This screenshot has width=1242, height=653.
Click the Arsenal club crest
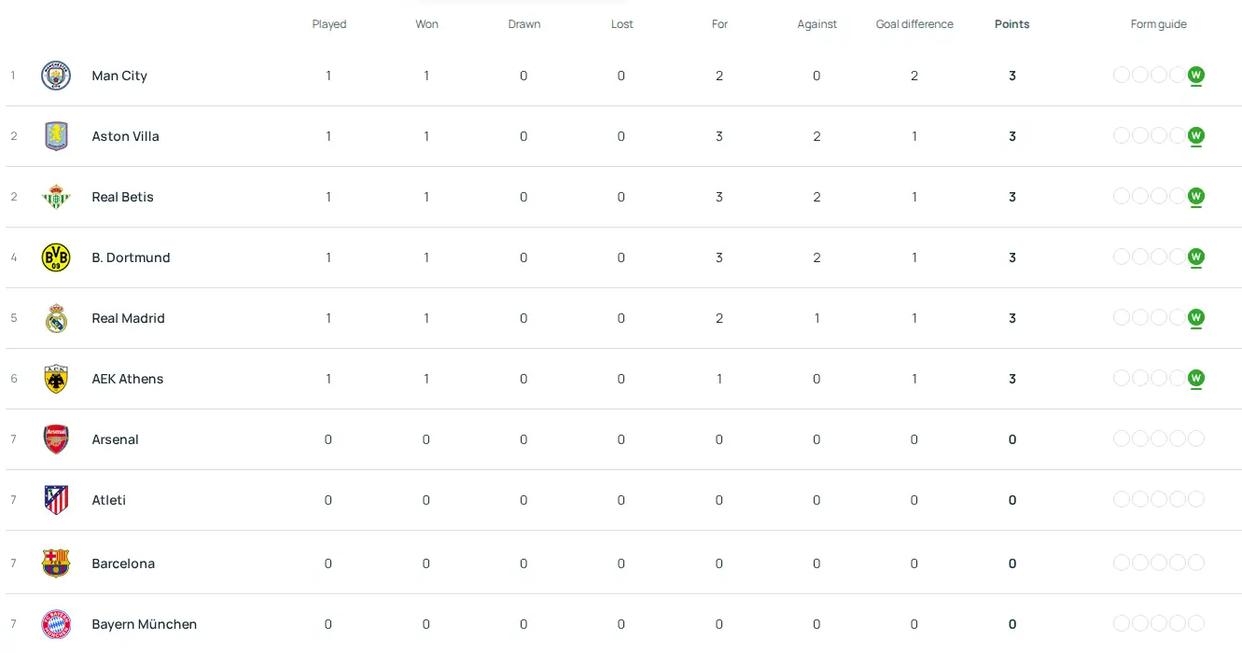[x=56, y=439]
